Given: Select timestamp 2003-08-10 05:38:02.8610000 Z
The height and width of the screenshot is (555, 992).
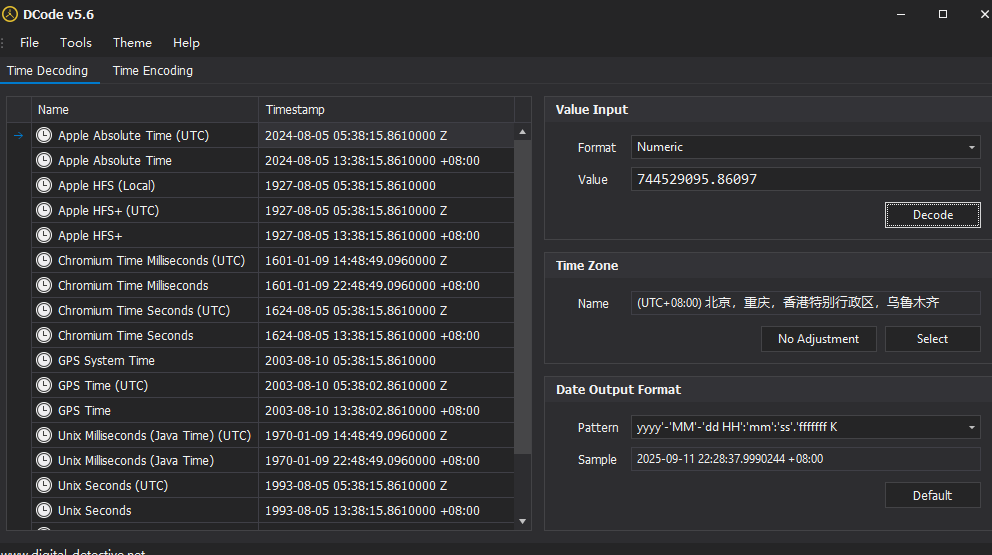Looking at the screenshot, I should (x=386, y=385).
